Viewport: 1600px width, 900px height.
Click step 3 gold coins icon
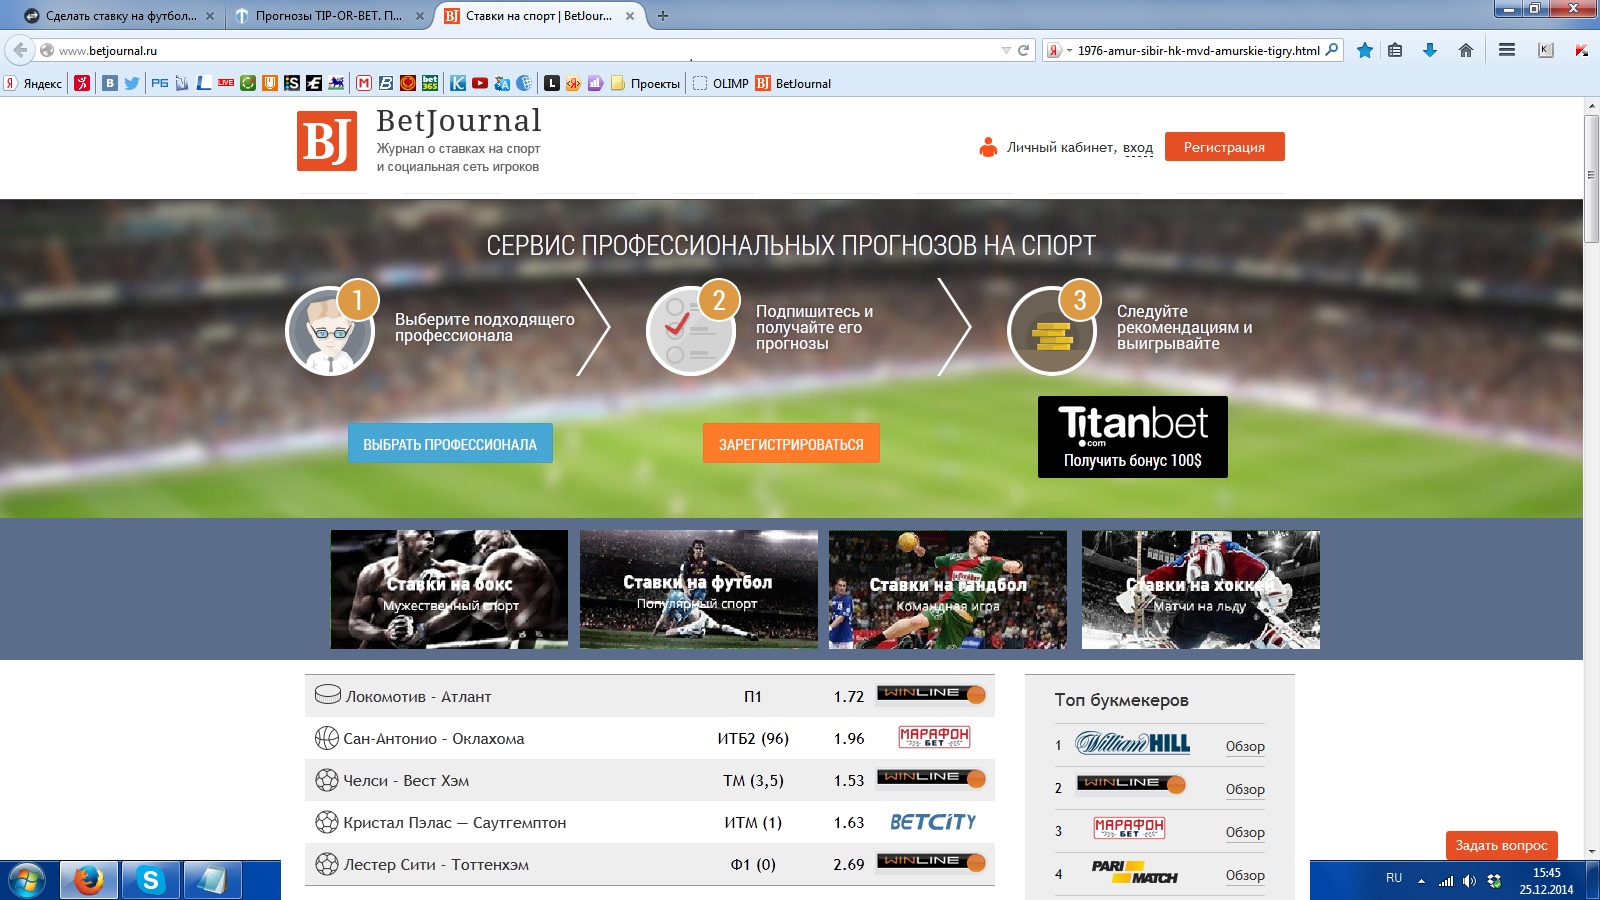click(x=1052, y=331)
